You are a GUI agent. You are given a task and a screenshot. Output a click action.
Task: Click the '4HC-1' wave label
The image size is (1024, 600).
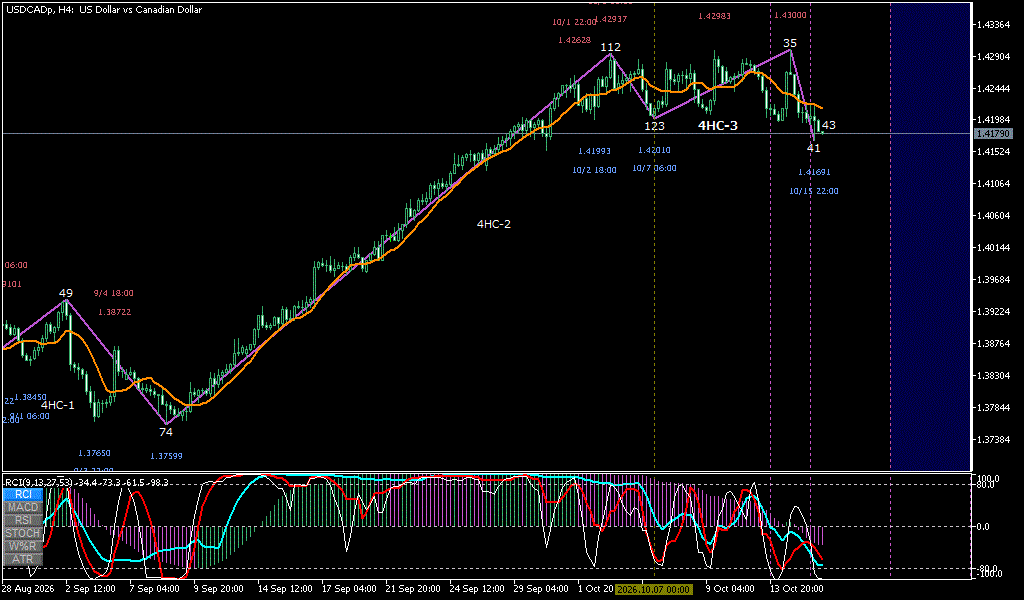pos(57,405)
